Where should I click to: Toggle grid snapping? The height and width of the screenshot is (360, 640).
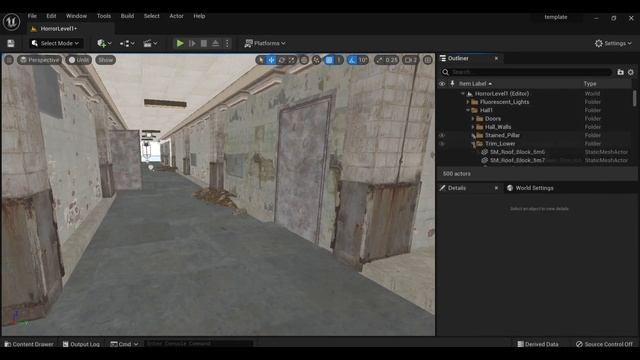(x=329, y=60)
